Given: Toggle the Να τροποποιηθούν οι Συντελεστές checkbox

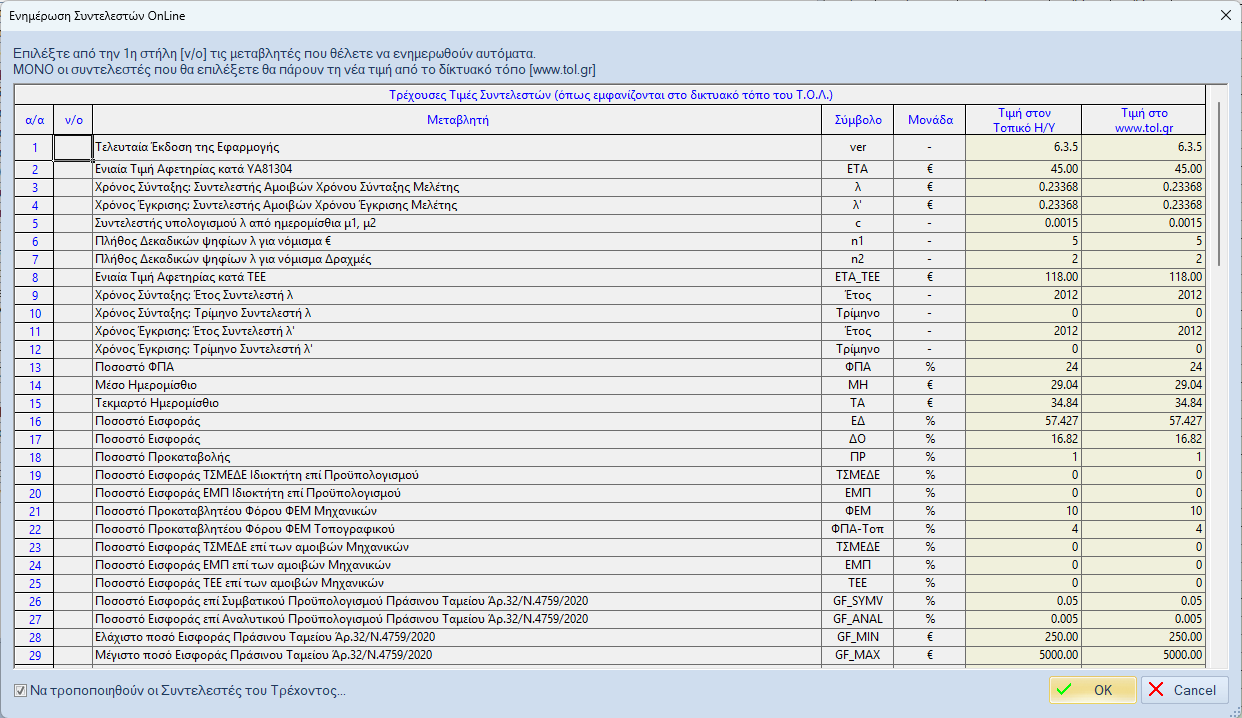Looking at the screenshot, I should tap(21, 691).
